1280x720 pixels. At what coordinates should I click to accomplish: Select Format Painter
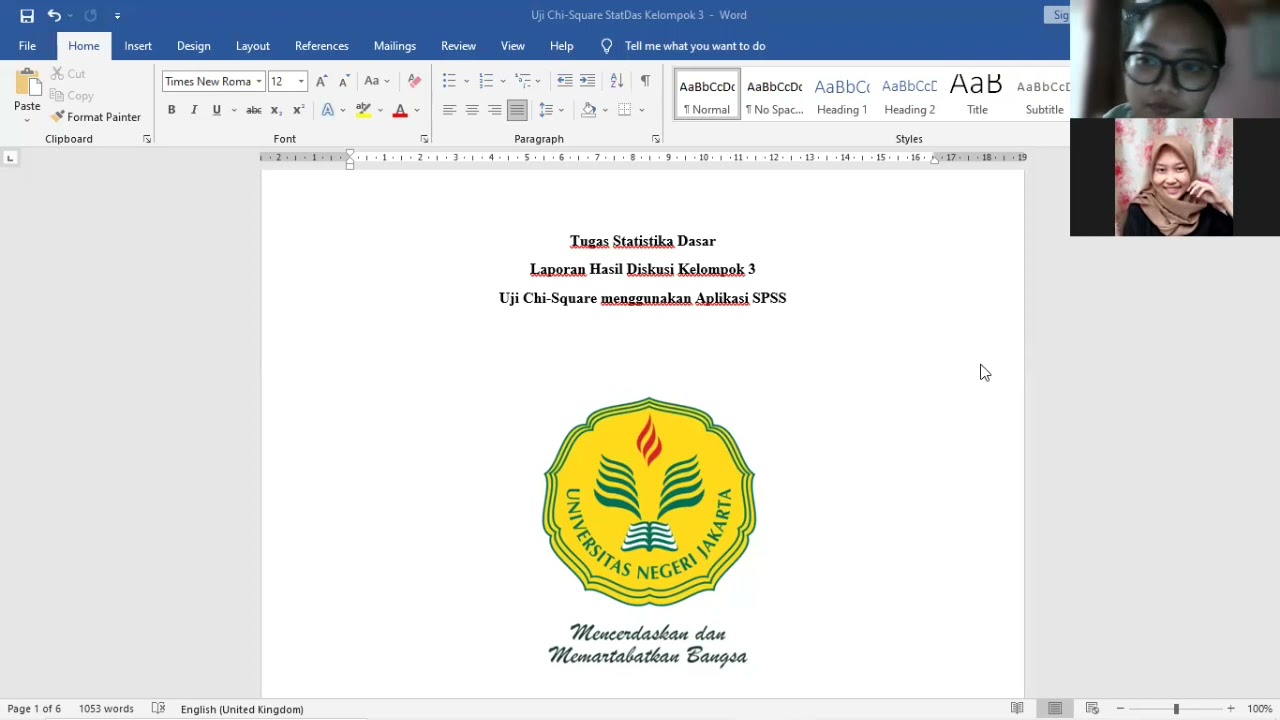pos(96,117)
